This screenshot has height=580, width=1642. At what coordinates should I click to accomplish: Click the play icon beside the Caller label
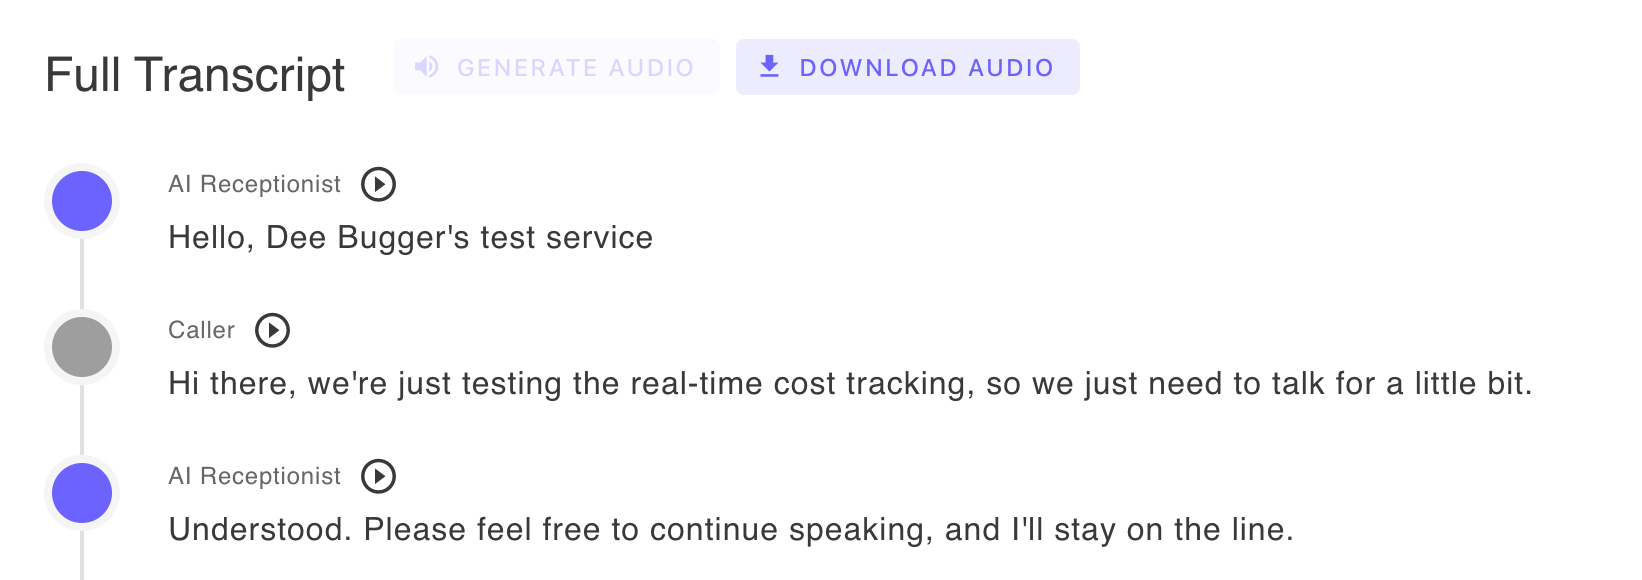click(271, 330)
